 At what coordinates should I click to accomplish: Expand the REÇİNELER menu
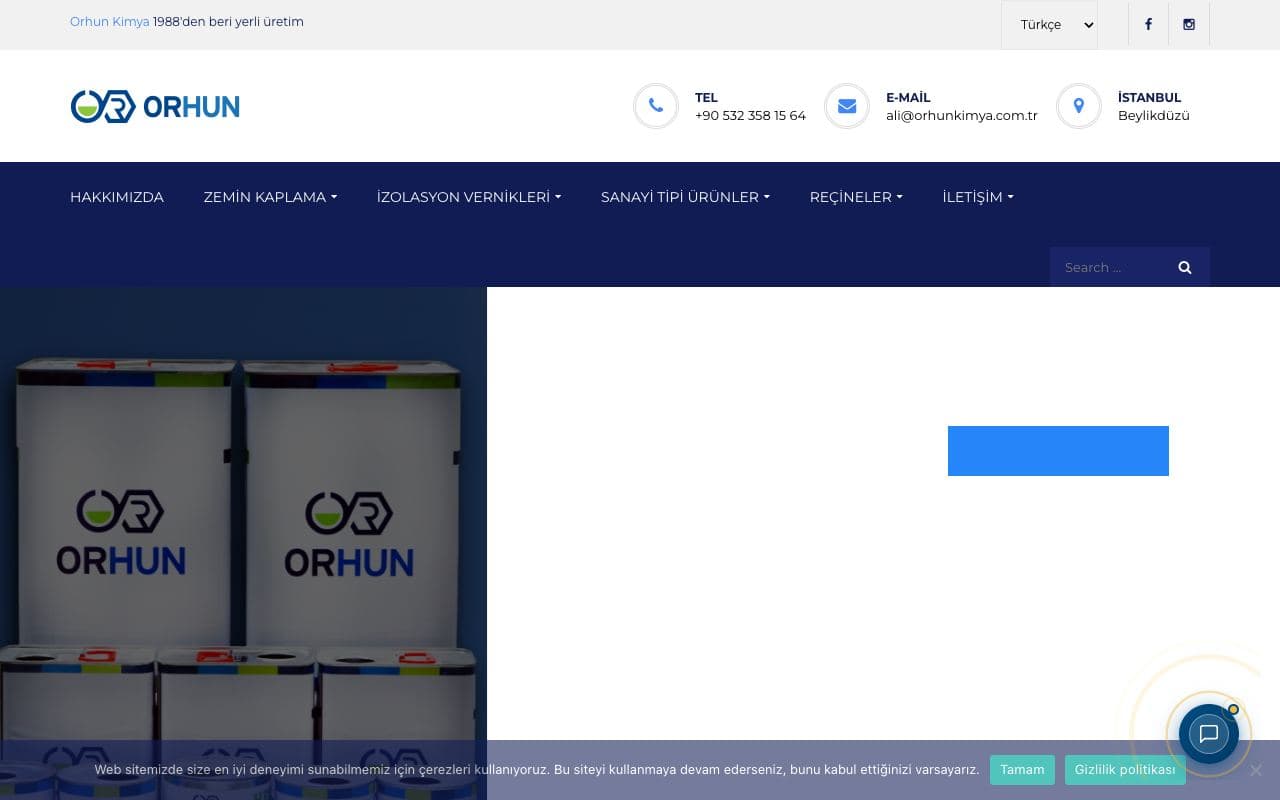(x=856, y=197)
